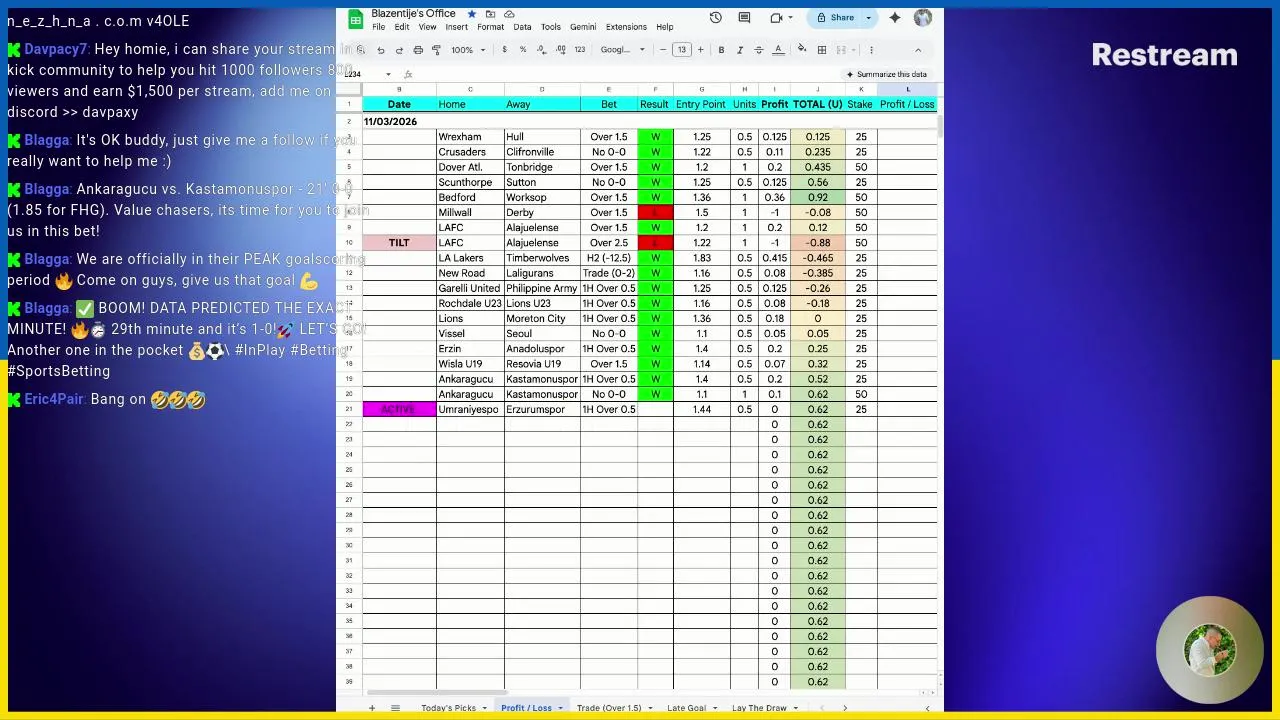This screenshot has height=720, width=1280.
Task: Open the Data menu
Action: coord(522,27)
